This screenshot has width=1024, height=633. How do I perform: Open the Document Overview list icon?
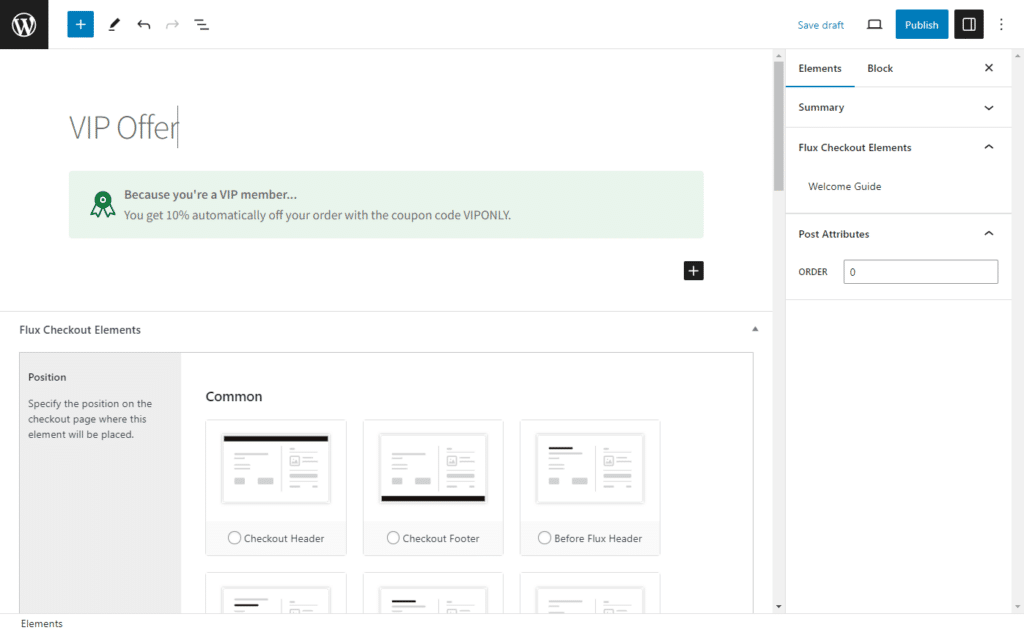tap(201, 24)
